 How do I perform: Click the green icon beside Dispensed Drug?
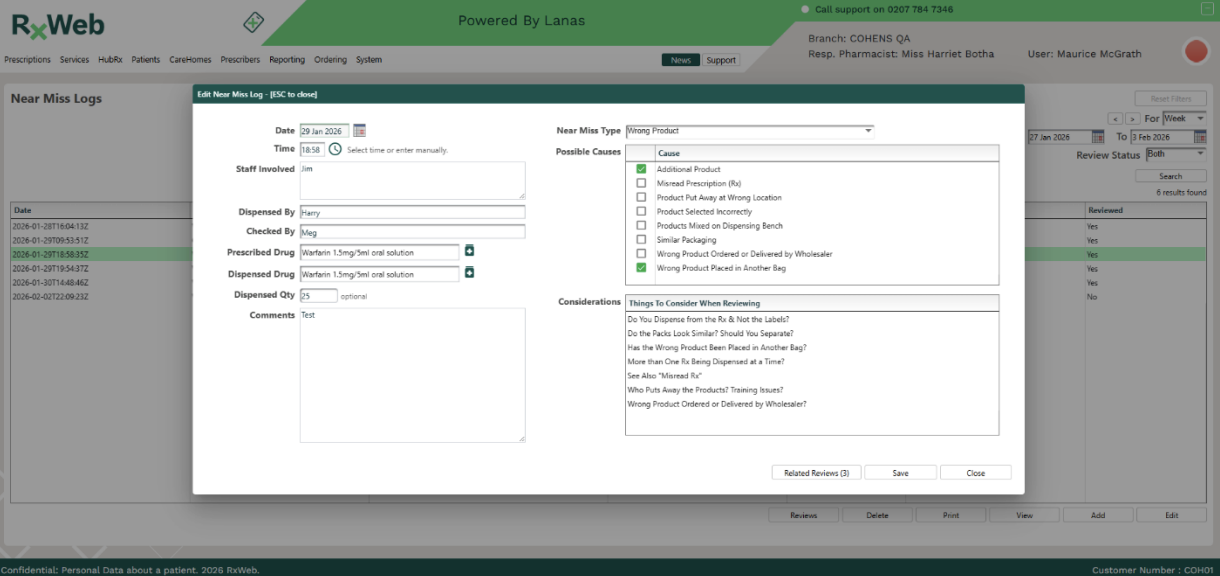pos(469,273)
